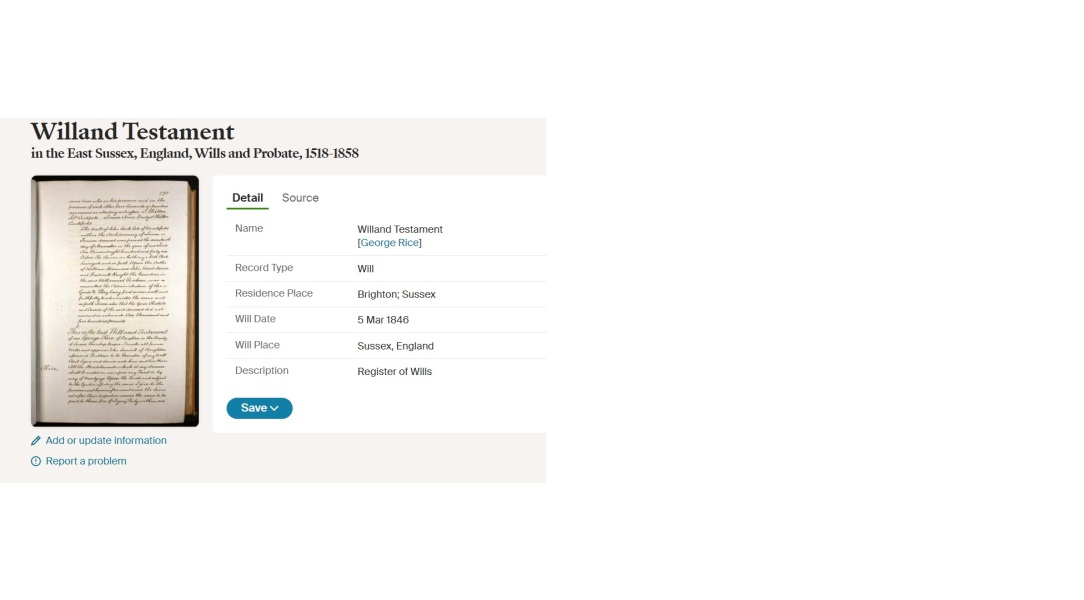1084x600 pixels.
Task: Click the Report a problem link
Action: pyautogui.click(x=85, y=460)
